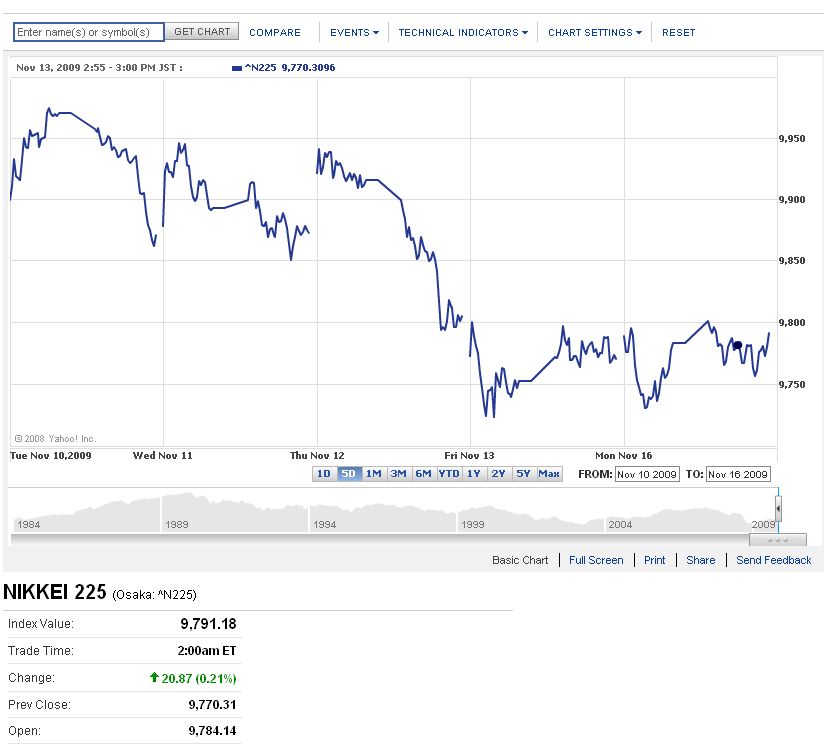Click the 9,950 y-axis label
This screenshot has height=745, width=824.
(x=792, y=139)
